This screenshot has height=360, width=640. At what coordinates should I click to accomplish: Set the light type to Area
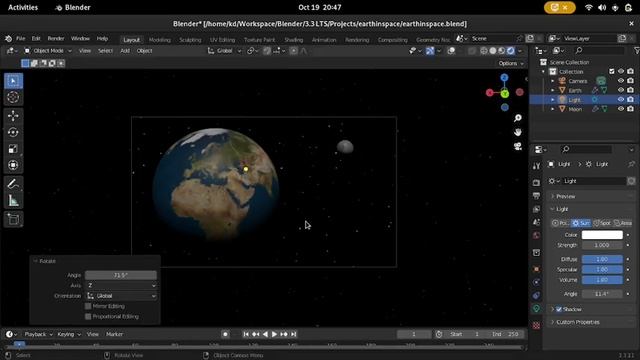click(x=622, y=223)
